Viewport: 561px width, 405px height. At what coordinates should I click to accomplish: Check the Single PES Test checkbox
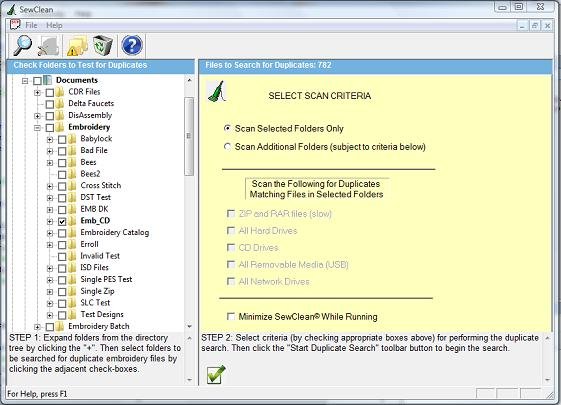(x=62, y=280)
